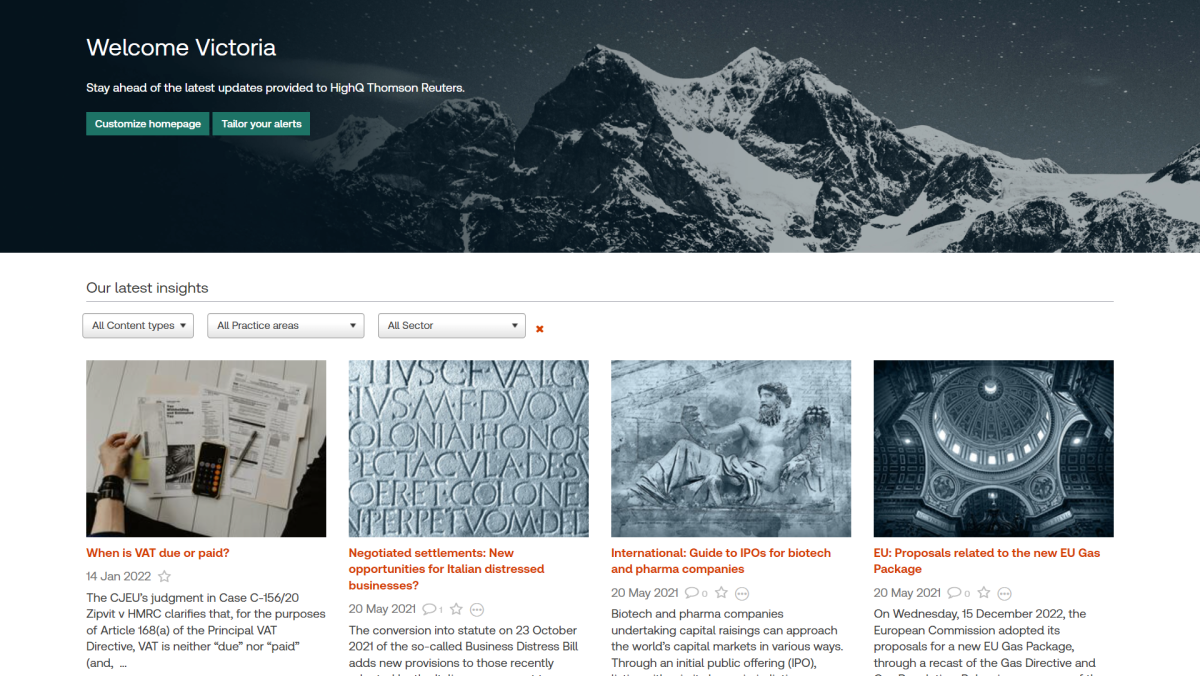The width and height of the screenshot is (1200, 676).
Task: Open the EU Gas Package proposals link
Action: 987,561
